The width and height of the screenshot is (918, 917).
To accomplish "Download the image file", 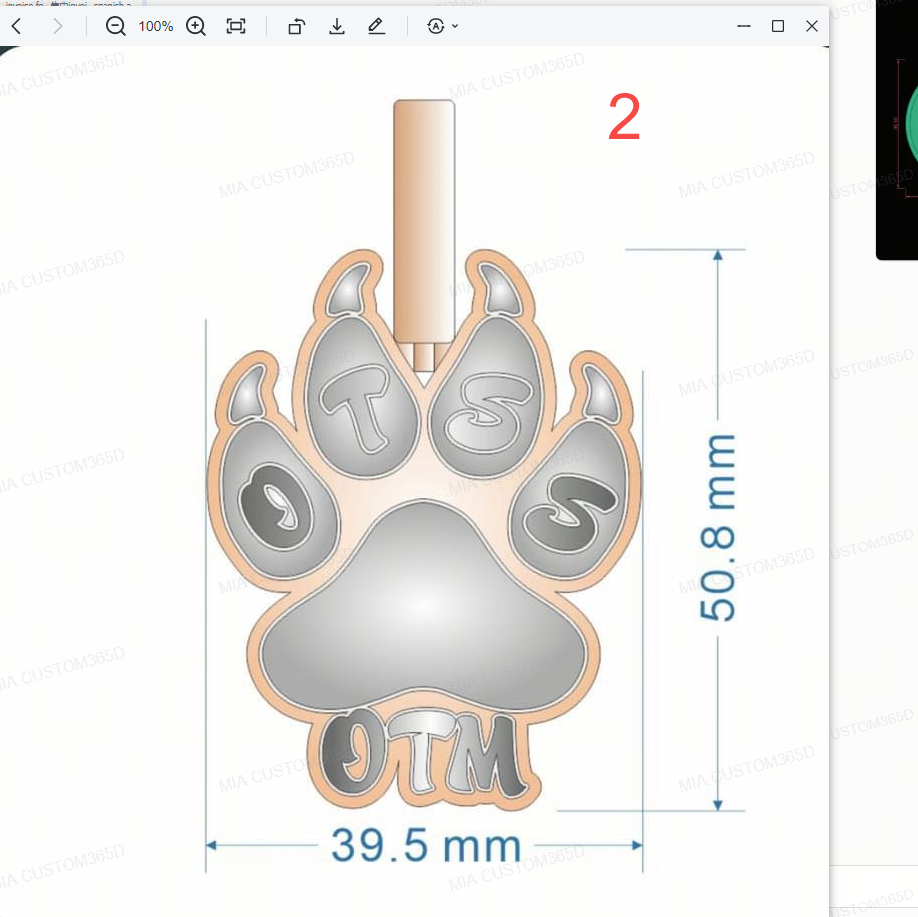I will (337, 26).
